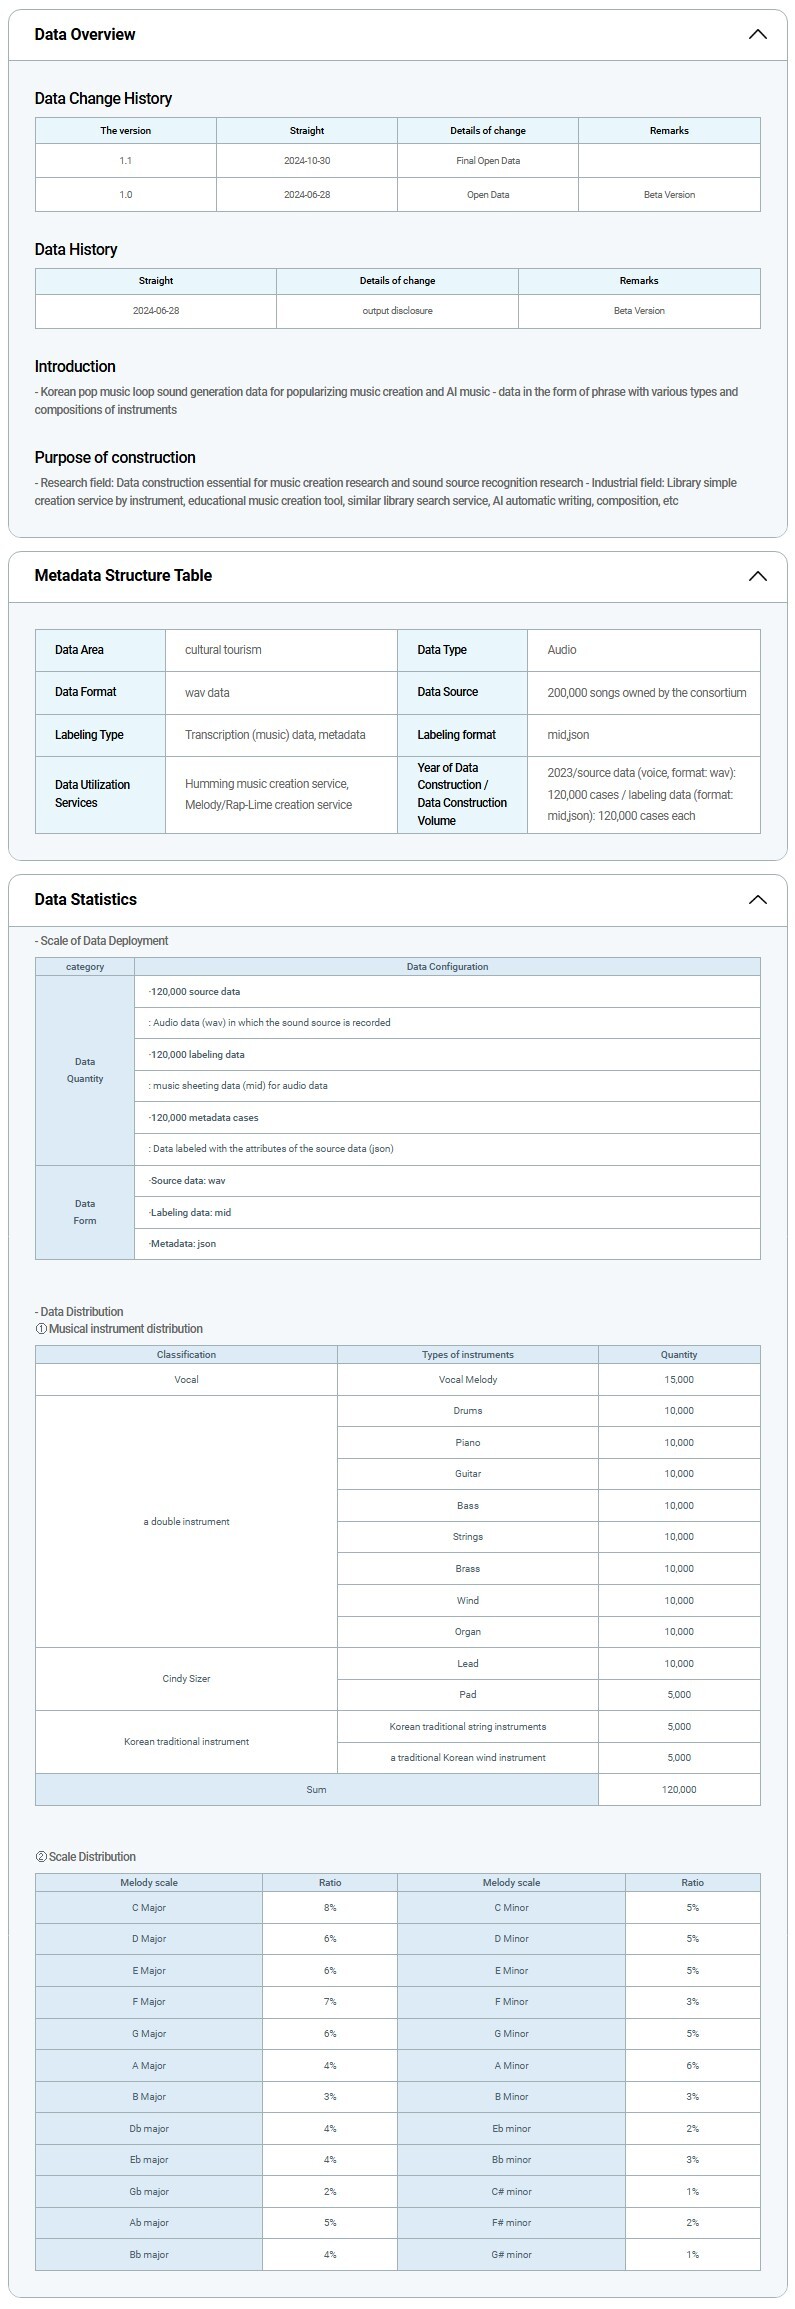
Task: Click the G# minor scale cell
Action: pyautogui.click(x=511, y=2255)
